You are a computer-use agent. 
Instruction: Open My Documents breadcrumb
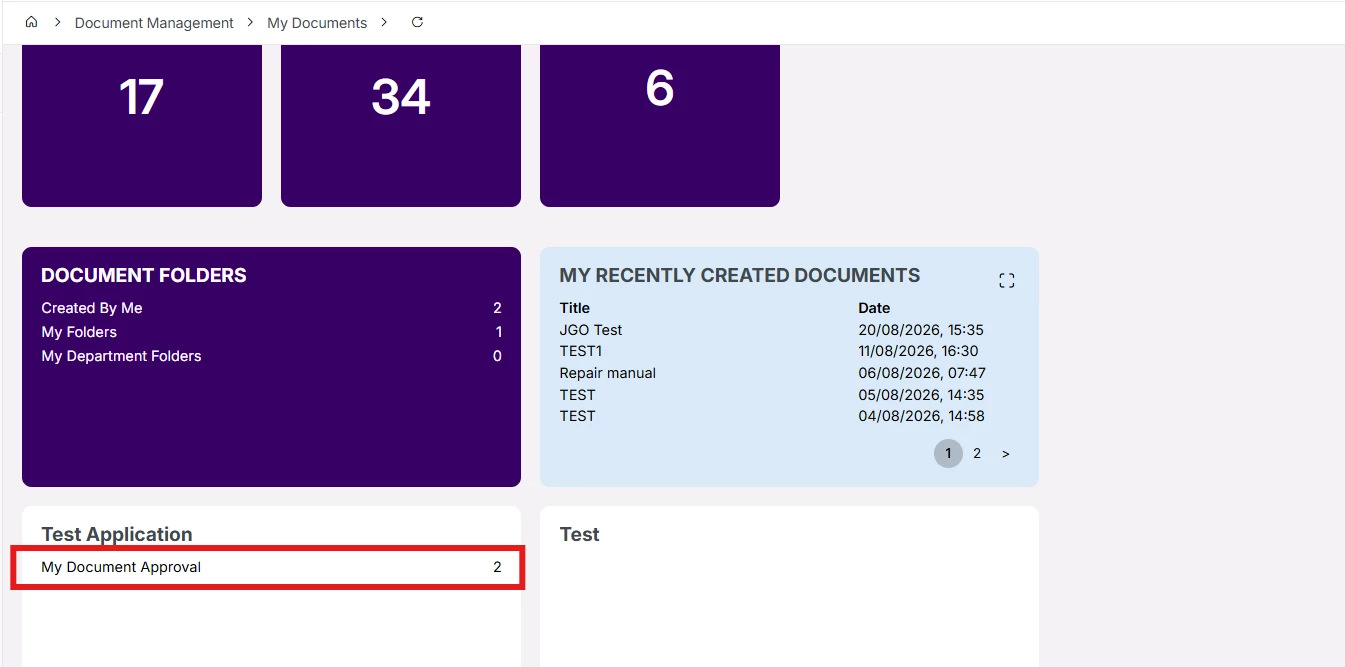317,23
